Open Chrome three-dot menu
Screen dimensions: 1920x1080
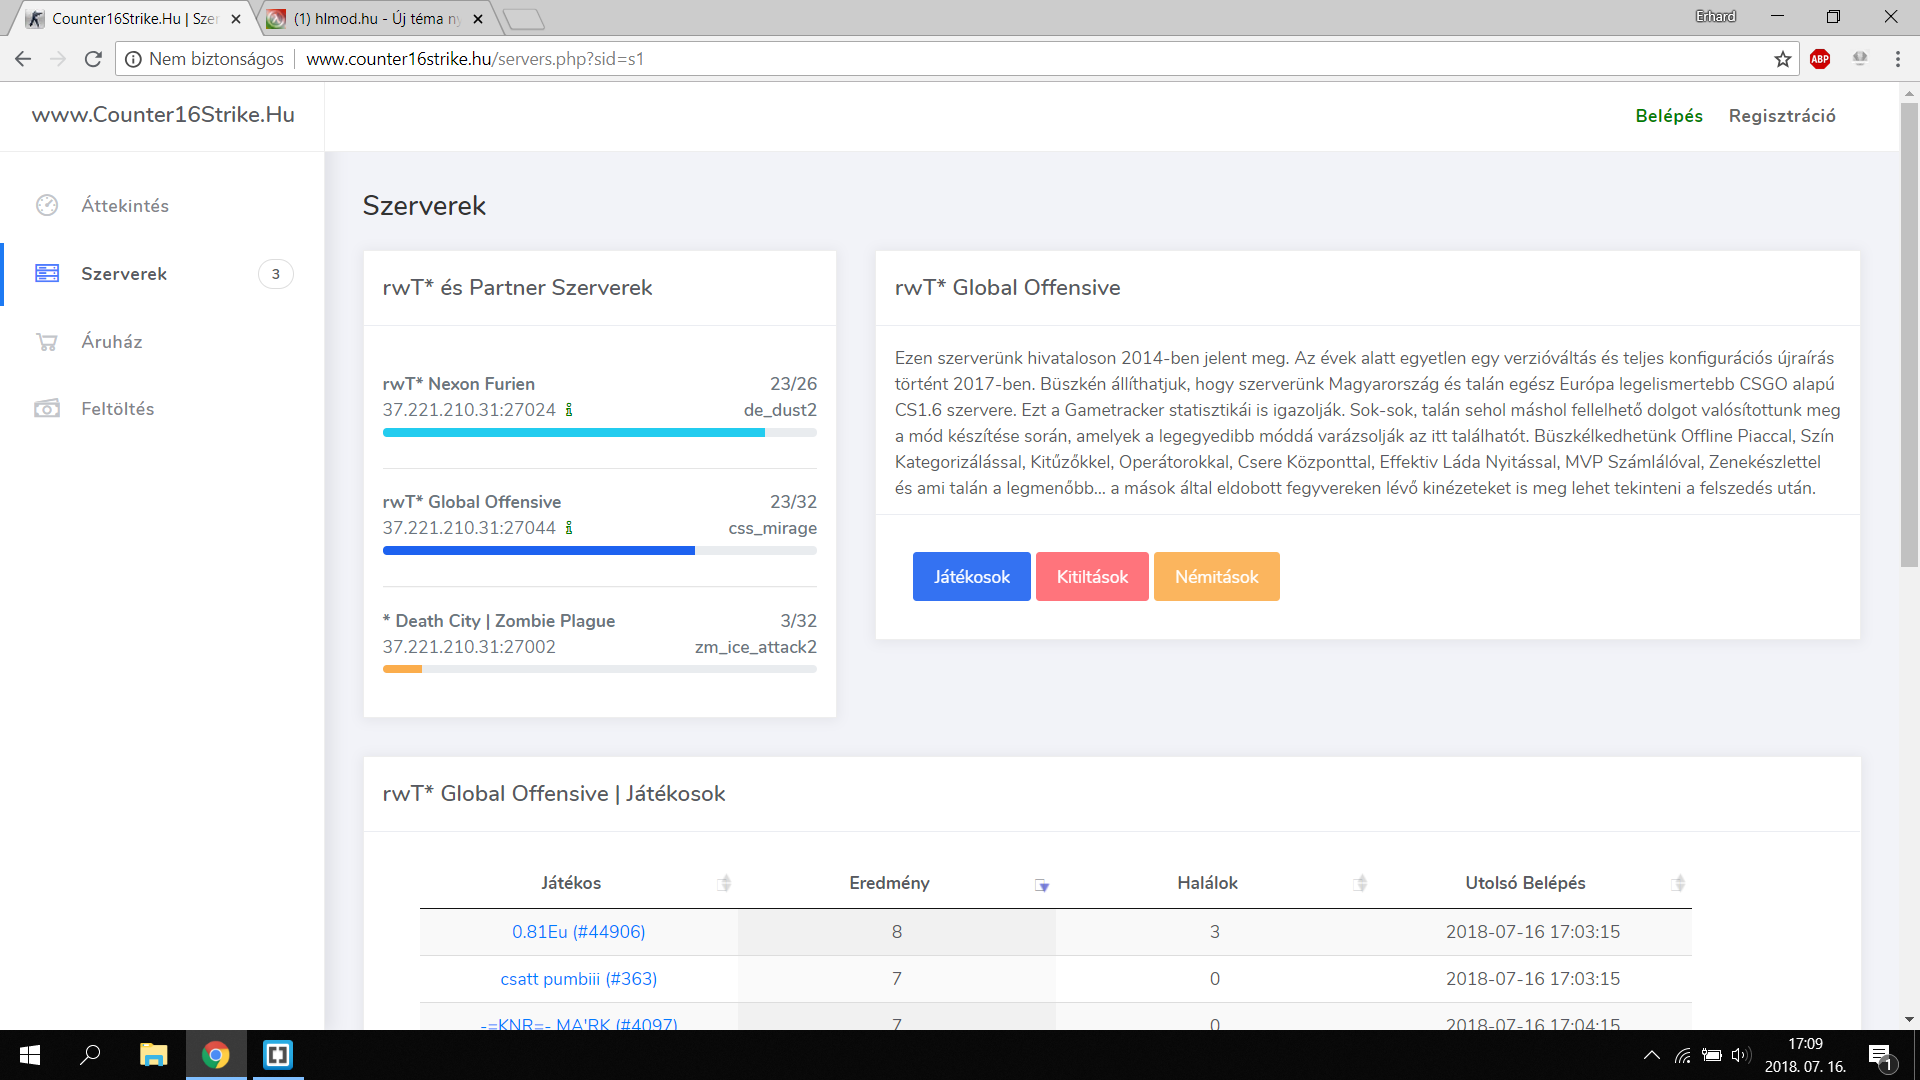point(1897,59)
